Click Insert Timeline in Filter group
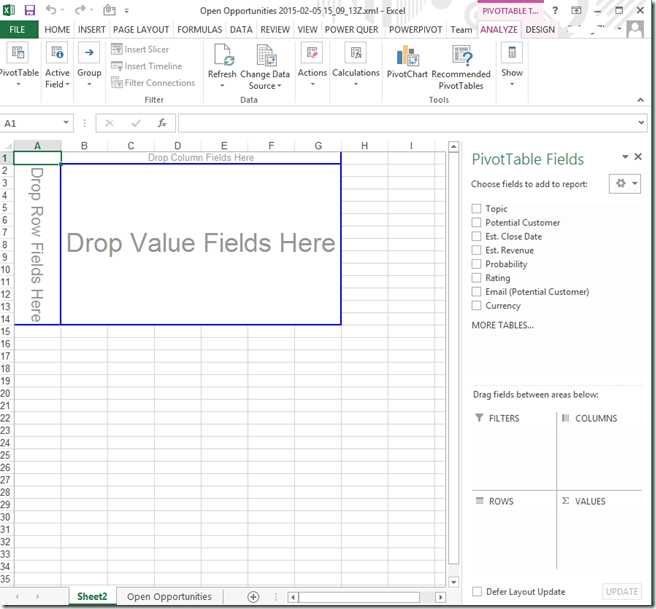656x609 pixels. pyautogui.click(x=146, y=66)
